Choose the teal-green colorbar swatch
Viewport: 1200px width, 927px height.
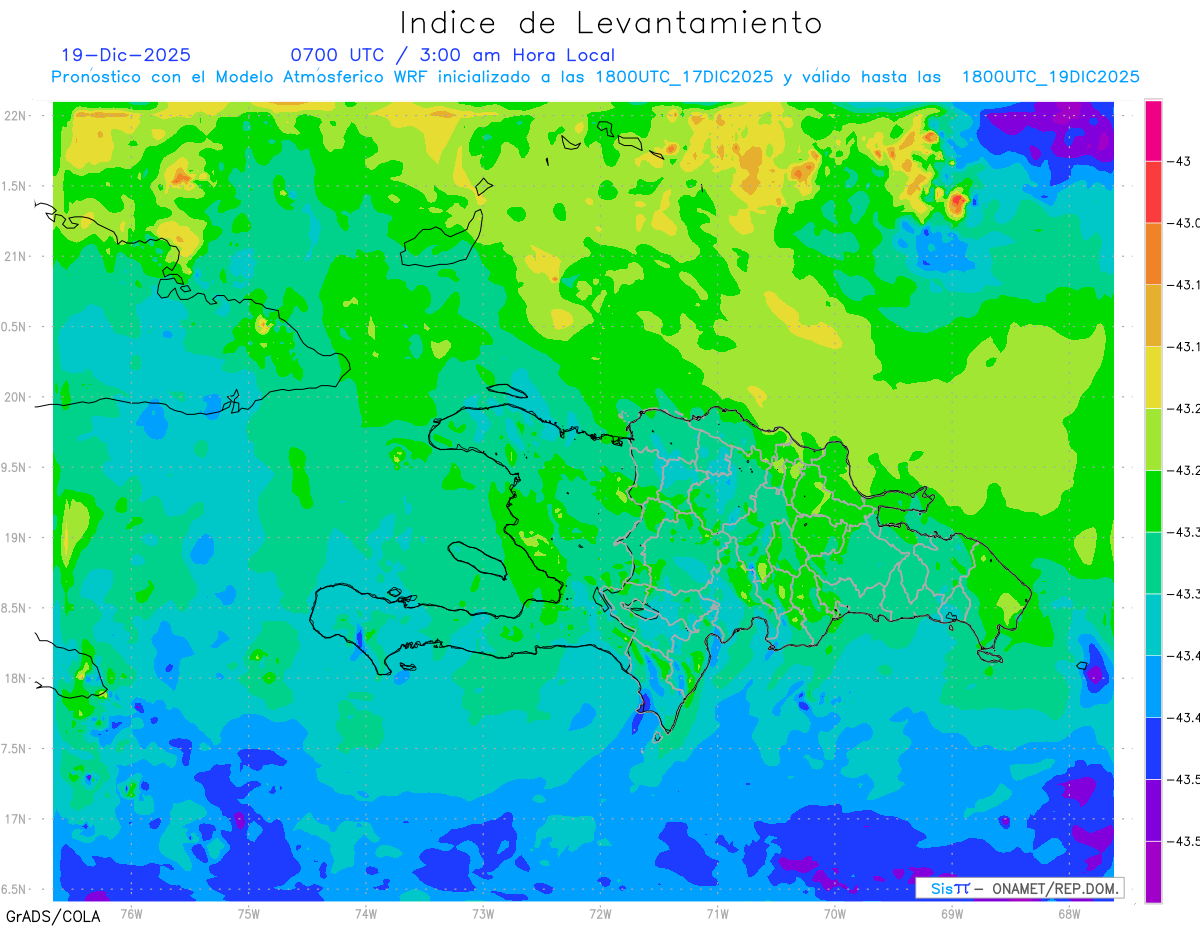coord(1153,563)
